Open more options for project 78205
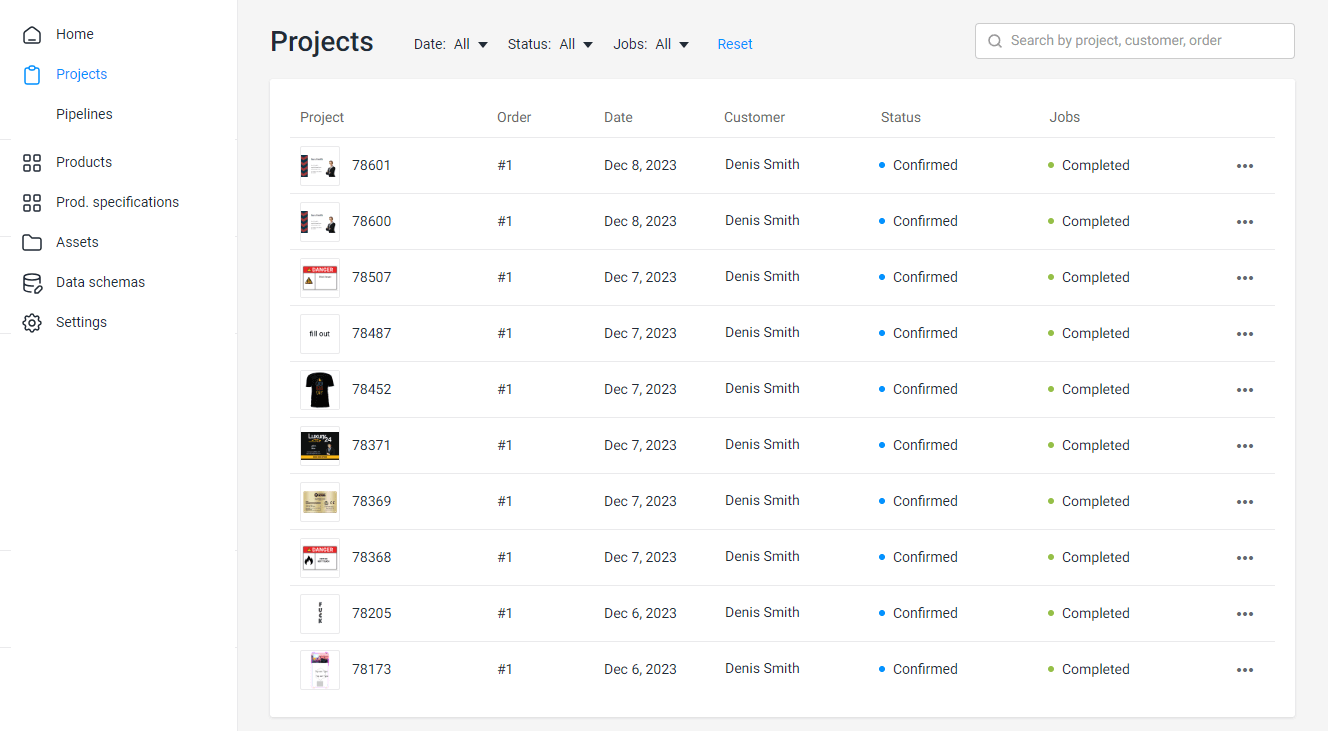The image size is (1328, 731). coord(1245,614)
